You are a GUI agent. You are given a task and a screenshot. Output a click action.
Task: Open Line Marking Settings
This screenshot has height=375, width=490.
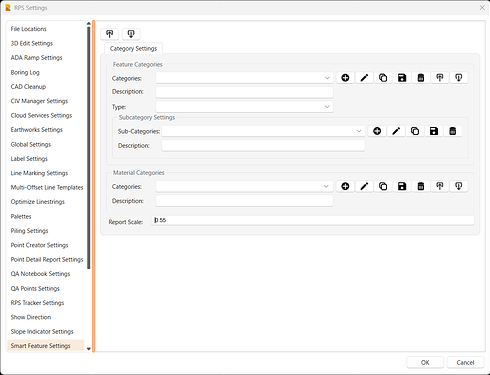[39, 173]
